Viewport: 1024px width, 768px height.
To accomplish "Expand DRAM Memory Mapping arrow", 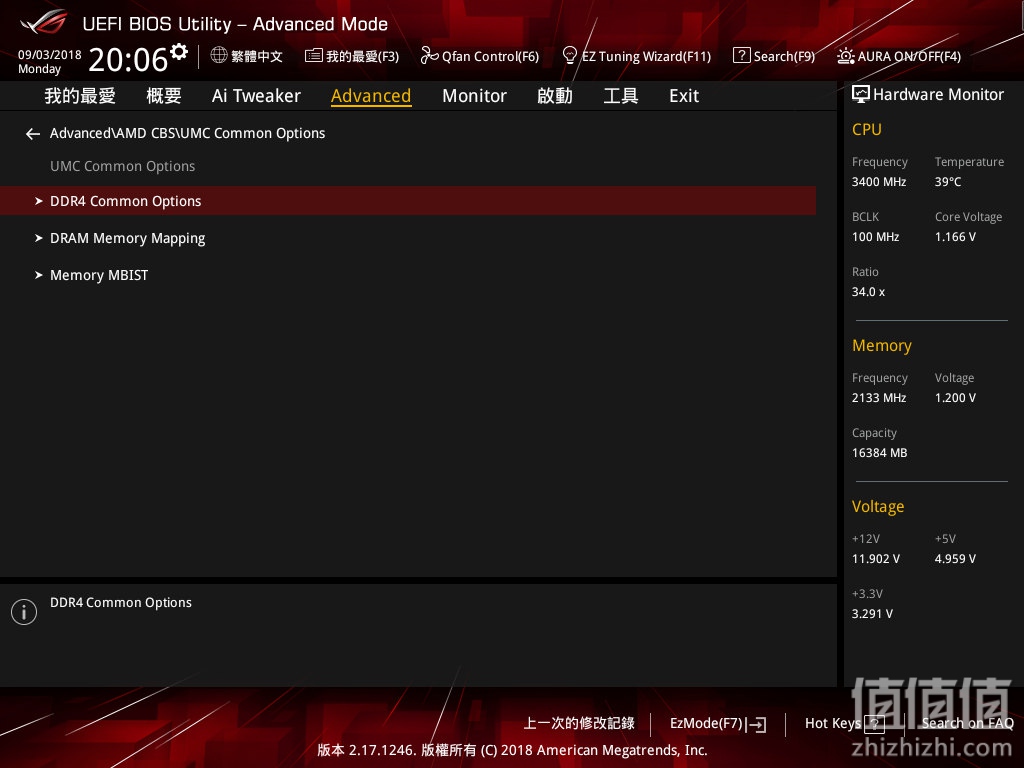I will tap(39, 238).
